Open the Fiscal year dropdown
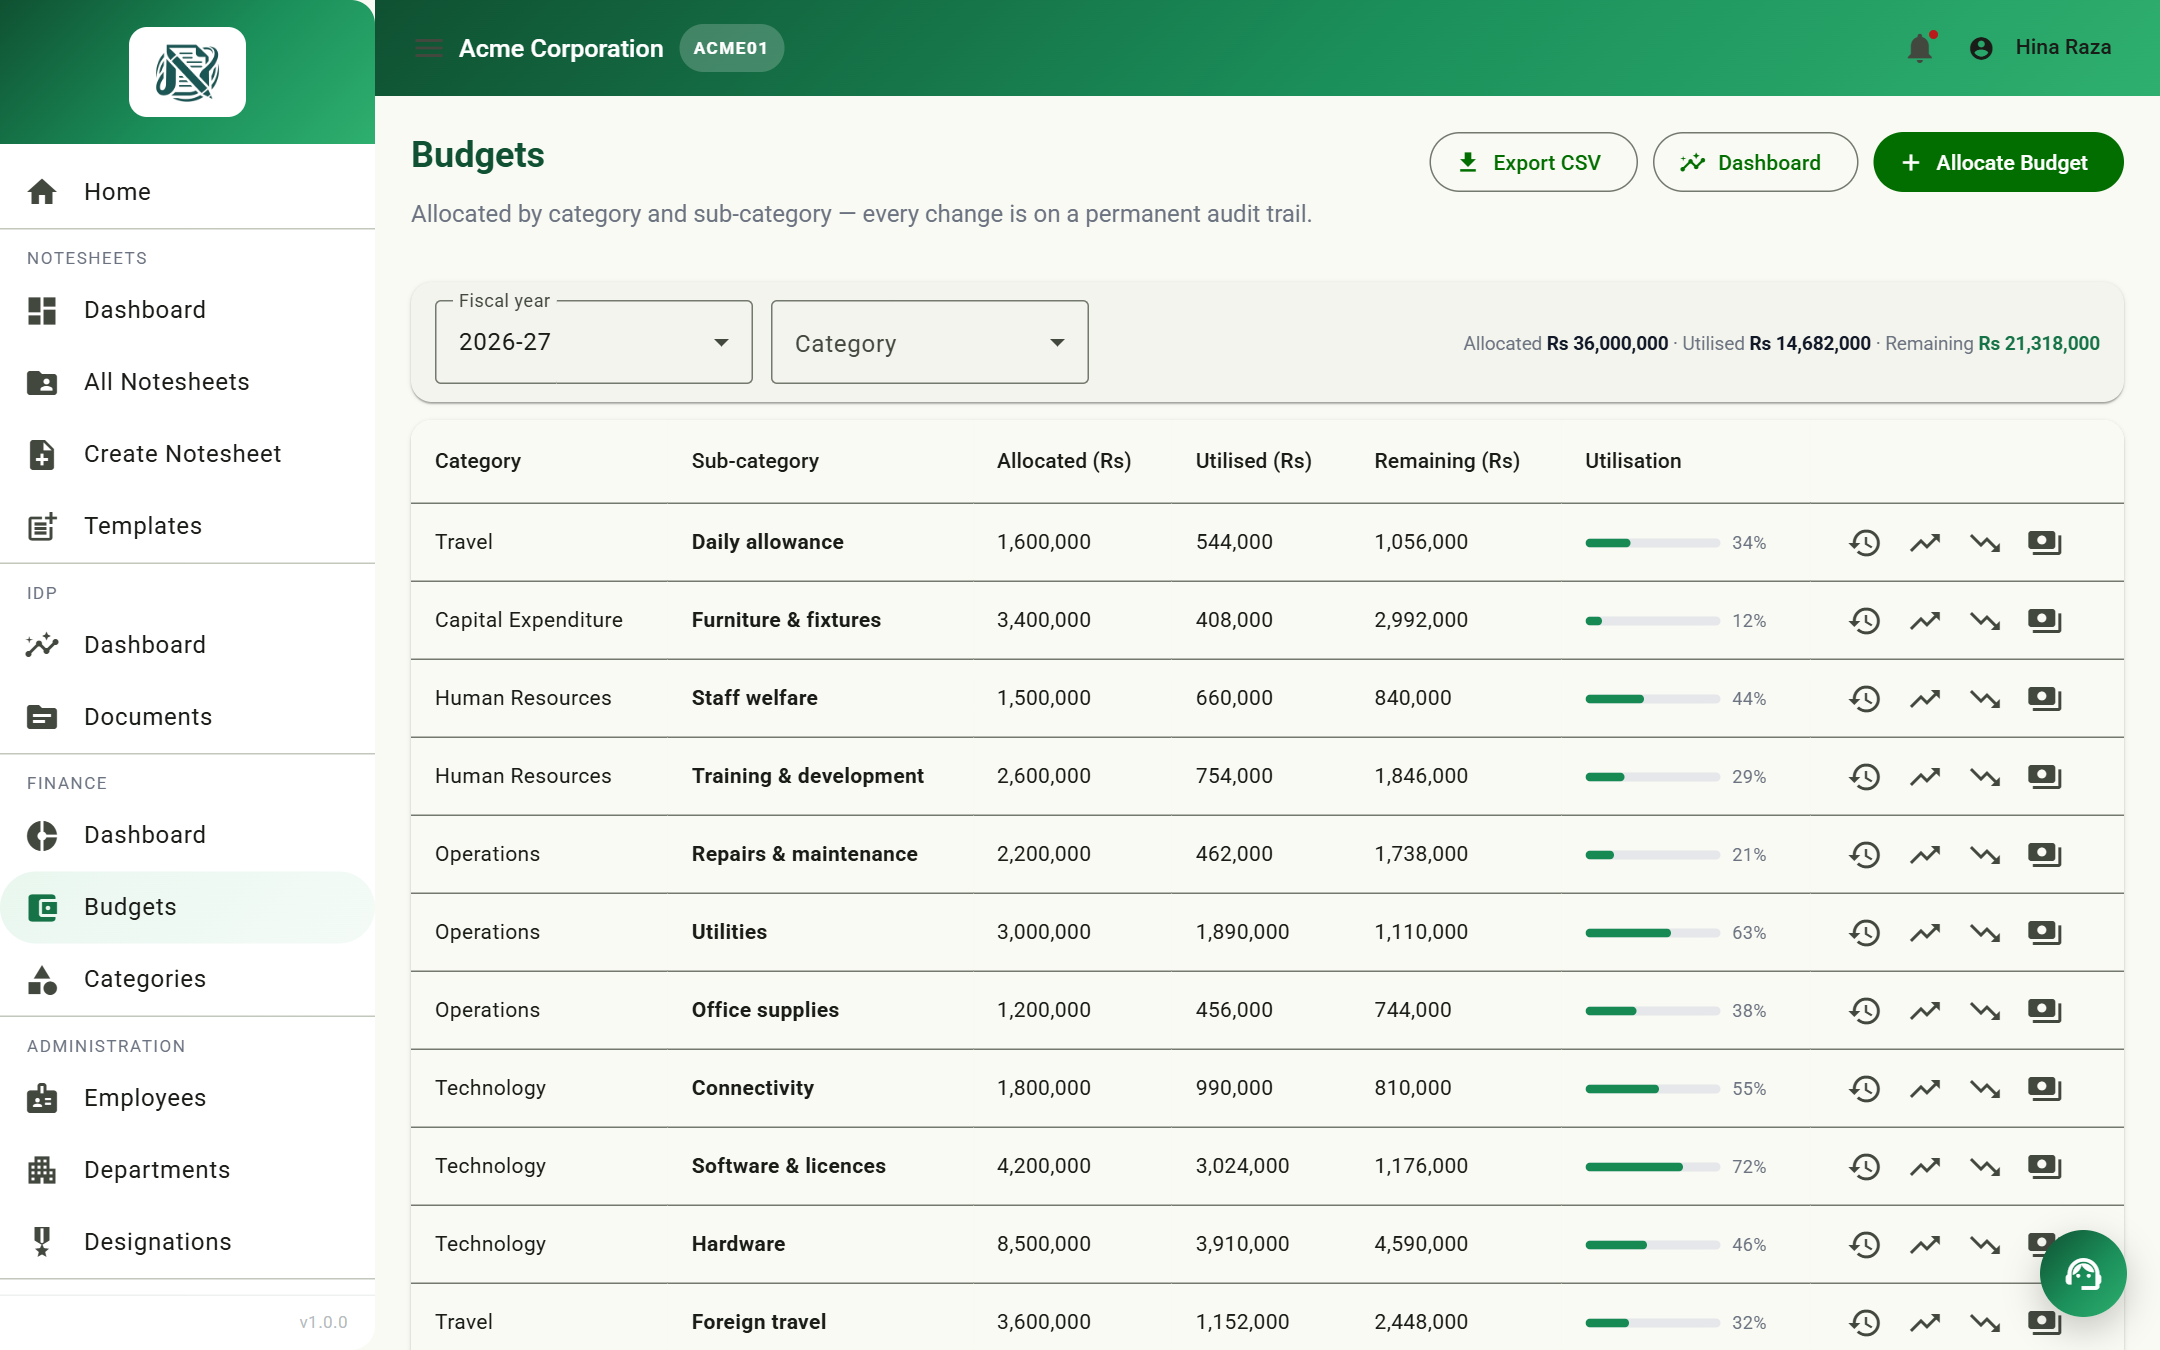Viewport: 2160px width, 1350px height. (x=594, y=342)
